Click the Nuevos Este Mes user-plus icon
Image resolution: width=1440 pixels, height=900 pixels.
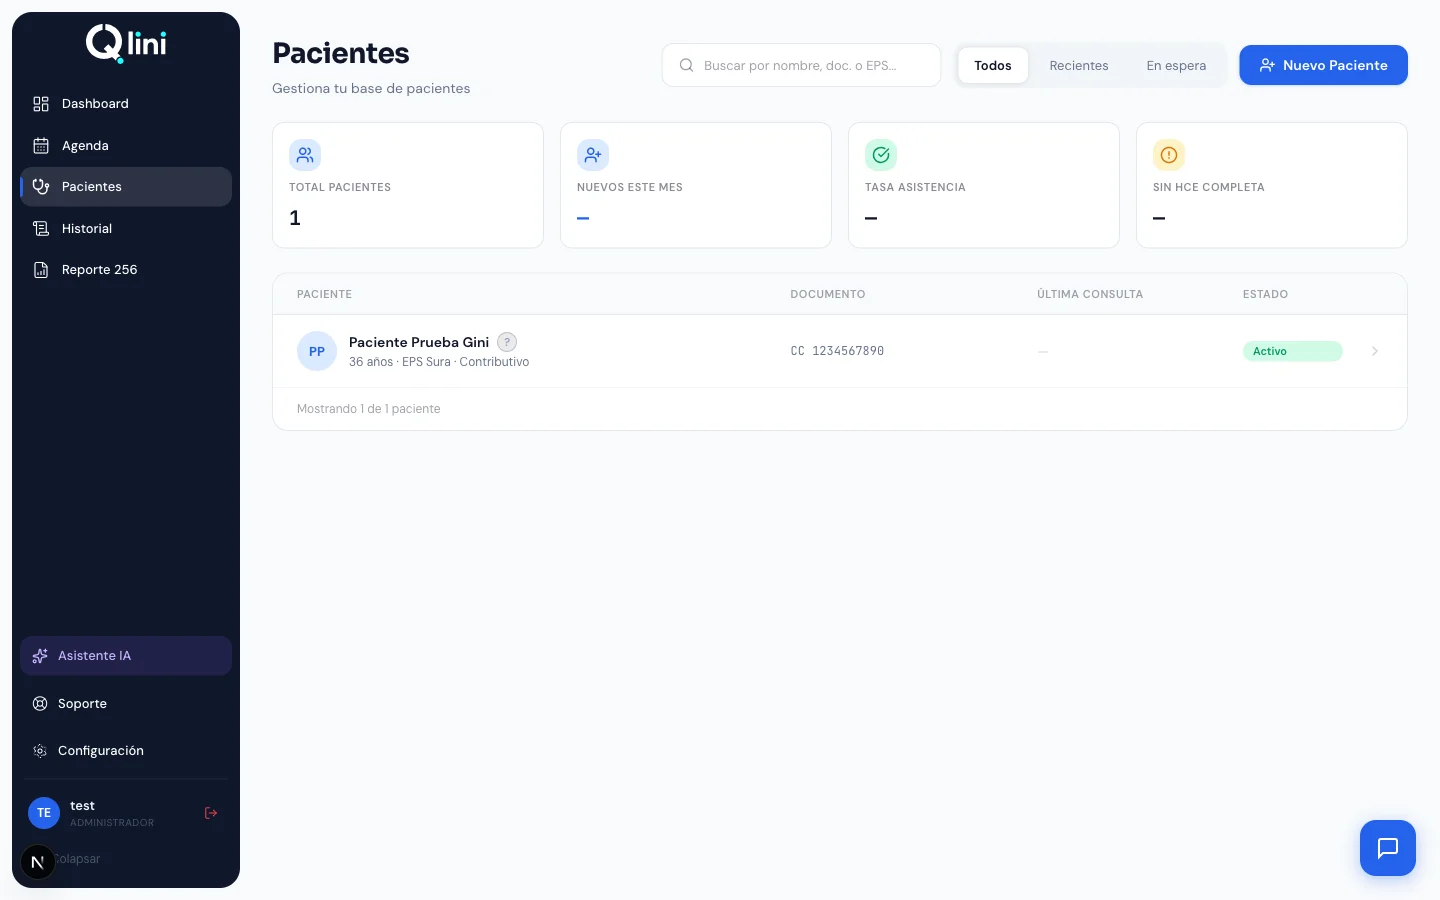click(x=593, y=155)
